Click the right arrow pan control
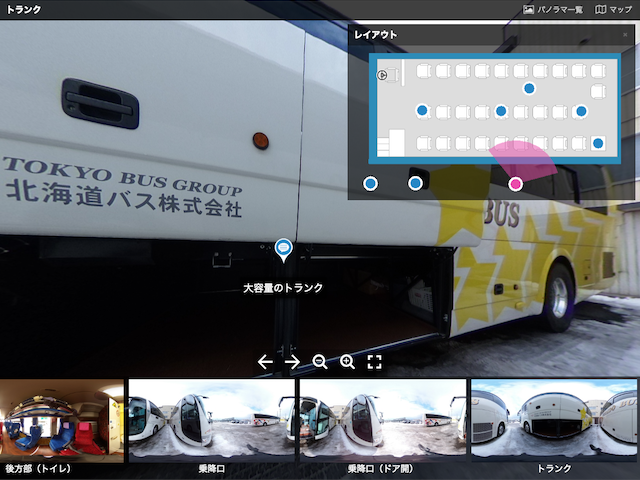The height and width of the screenshot is (480, 640). tap(292, 362)
